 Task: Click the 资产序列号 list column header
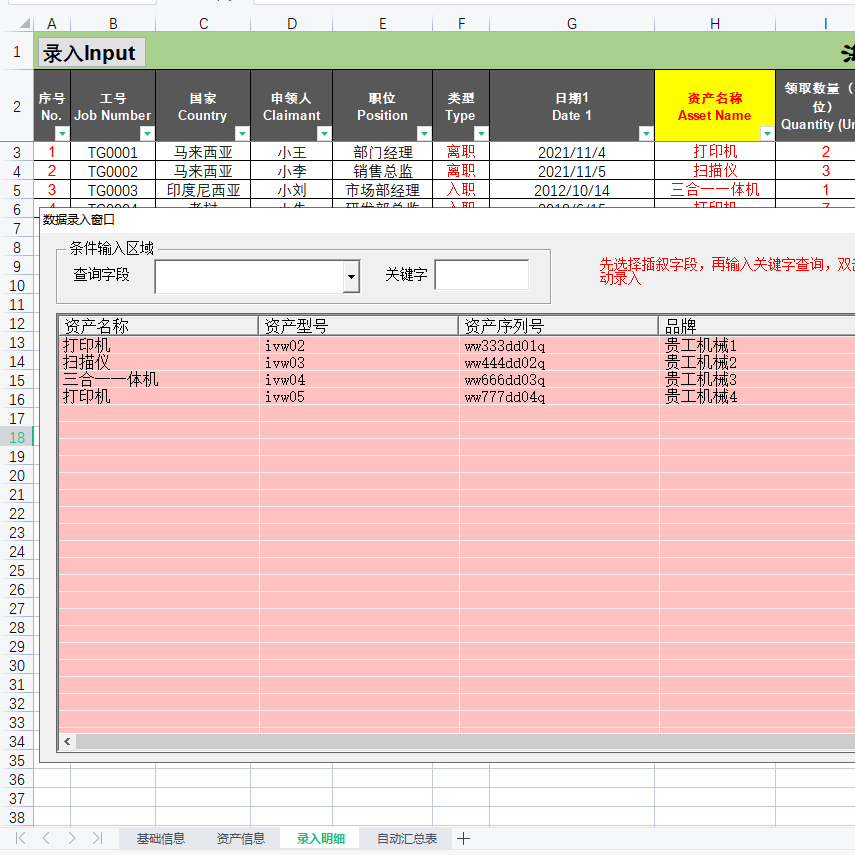558,326
